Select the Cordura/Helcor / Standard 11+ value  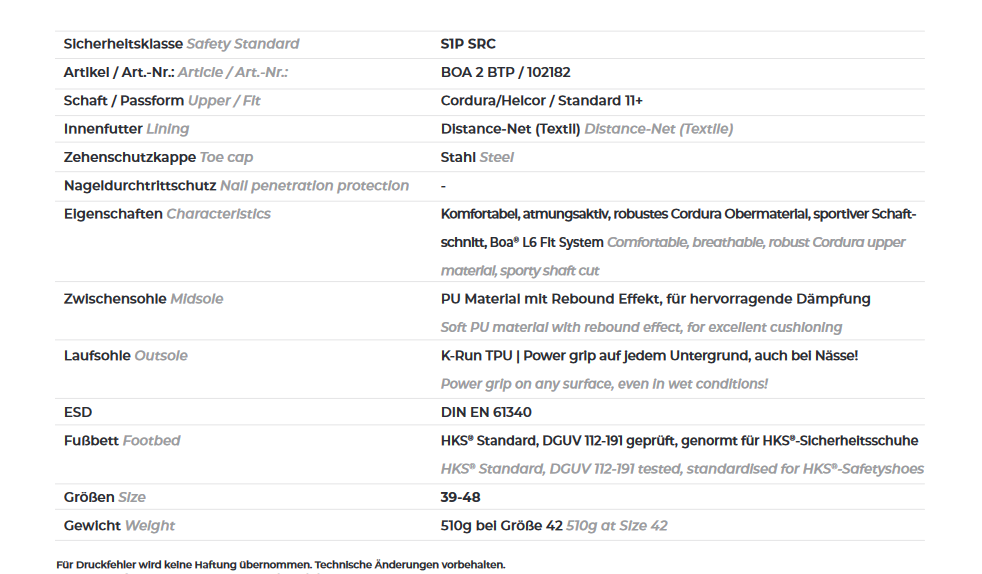[x=541, y=101]
